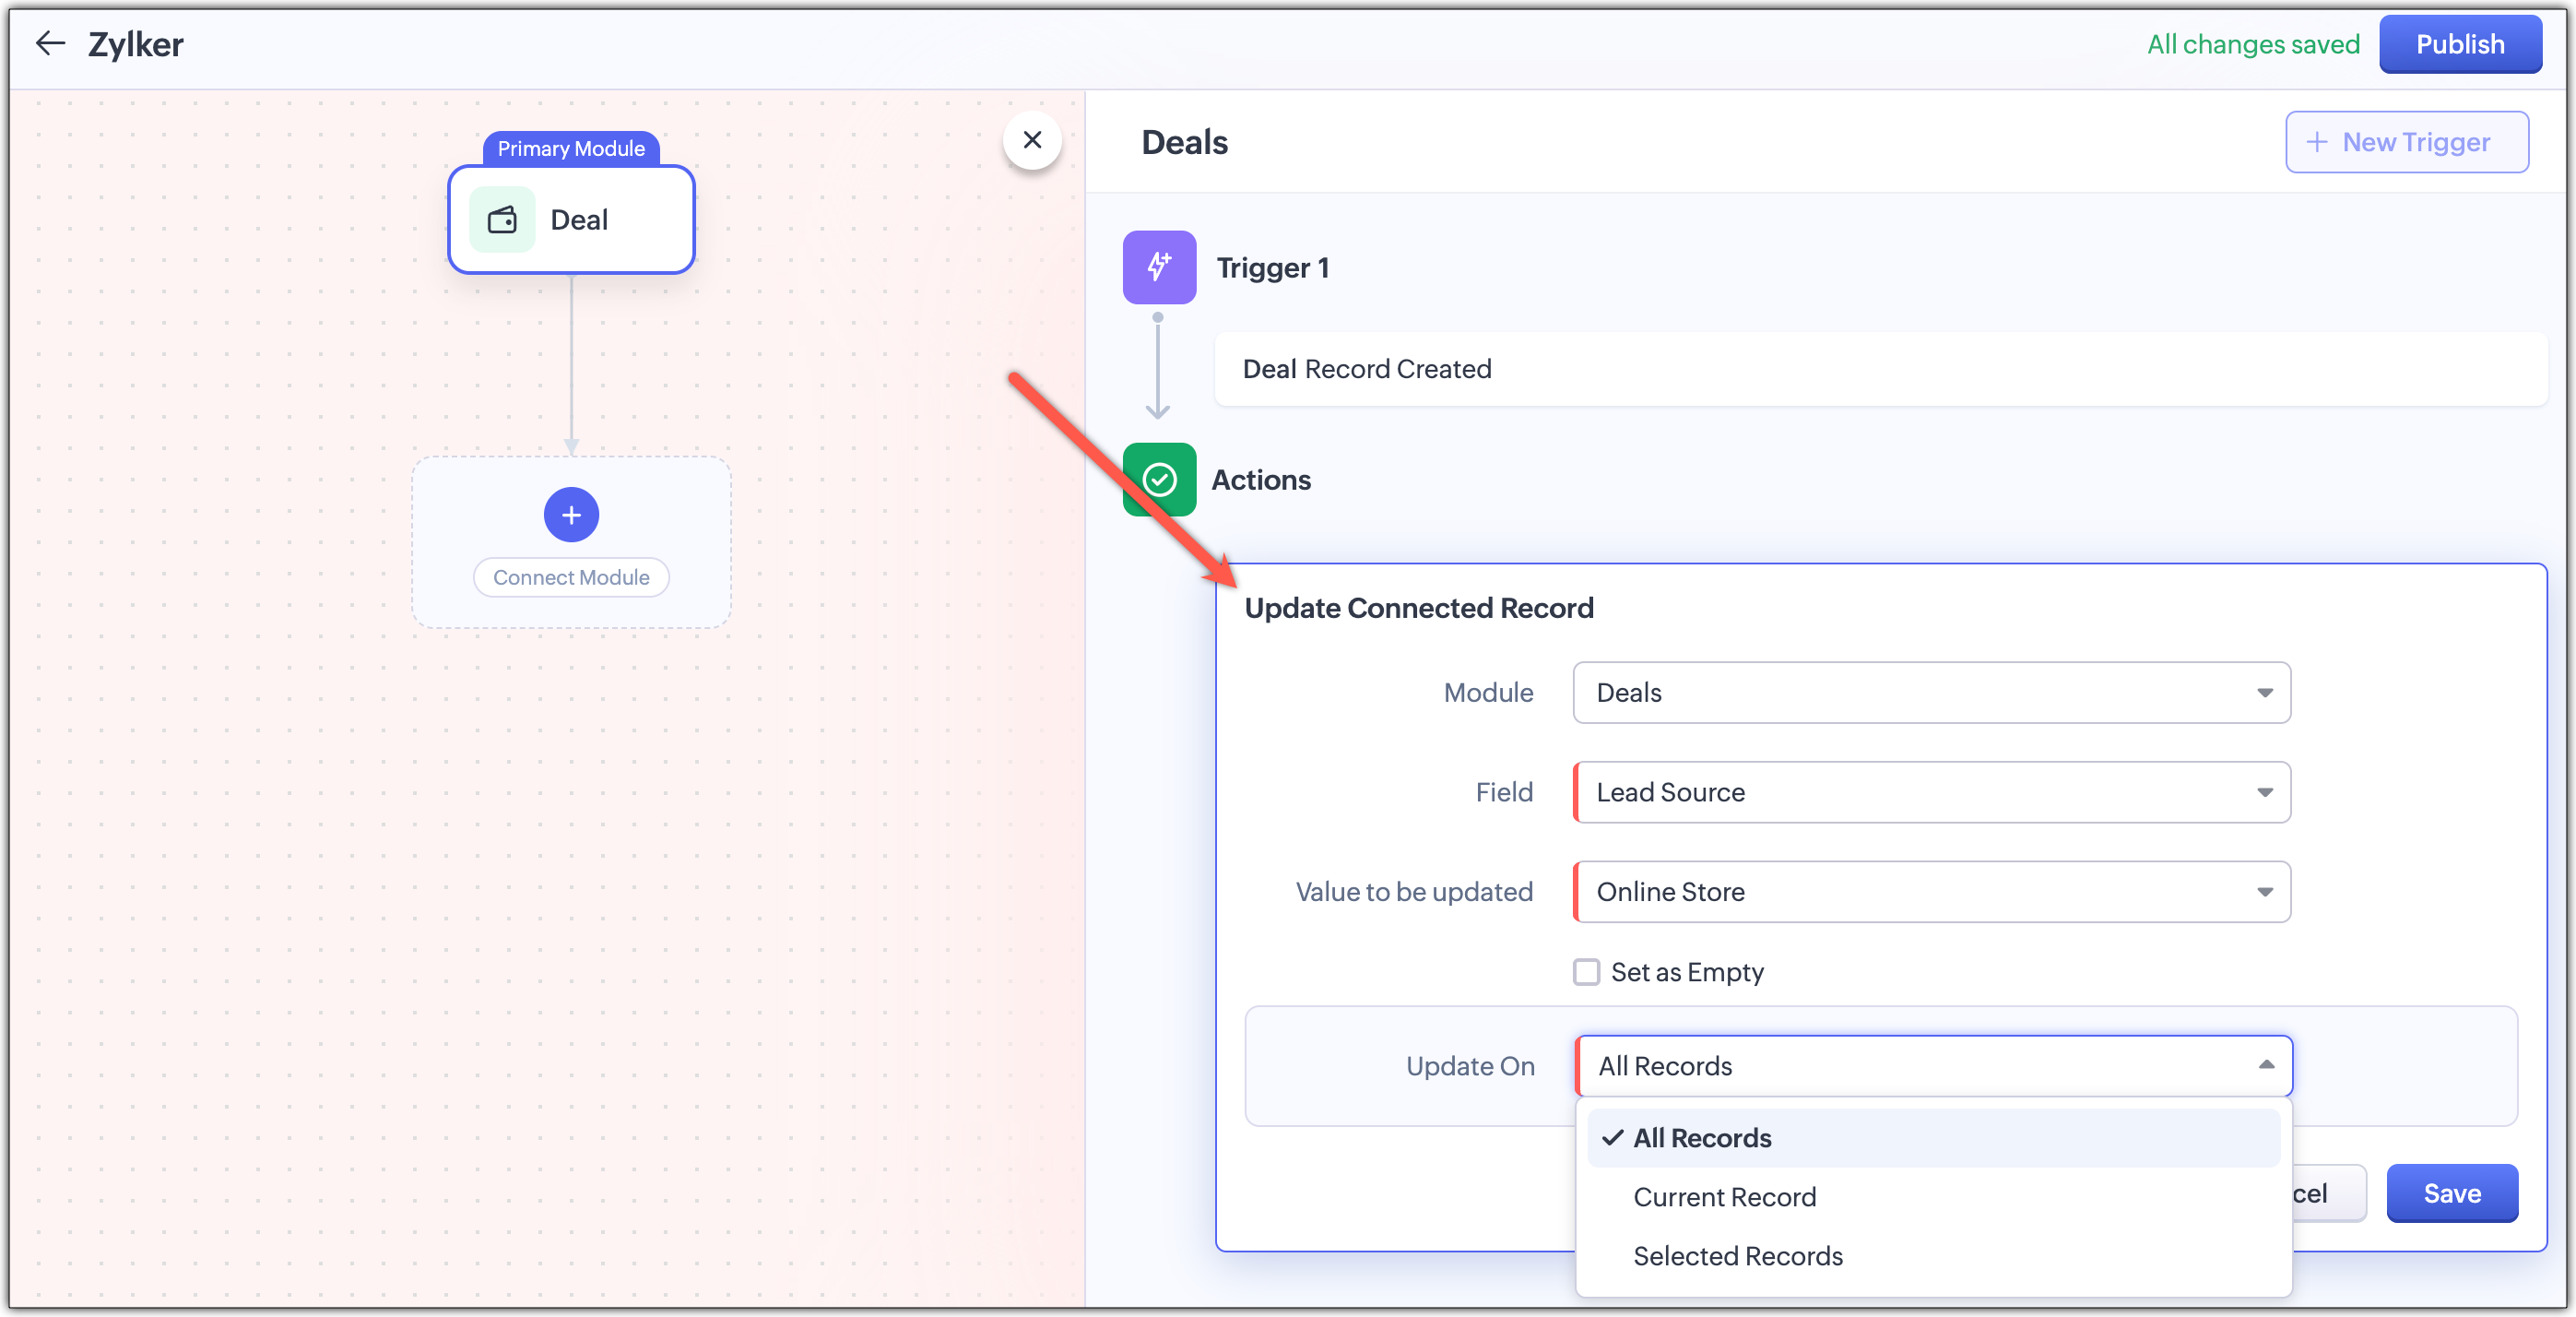Close the side panel with X
Screen dimensions: 2576x1317
tap(1032, 140)
